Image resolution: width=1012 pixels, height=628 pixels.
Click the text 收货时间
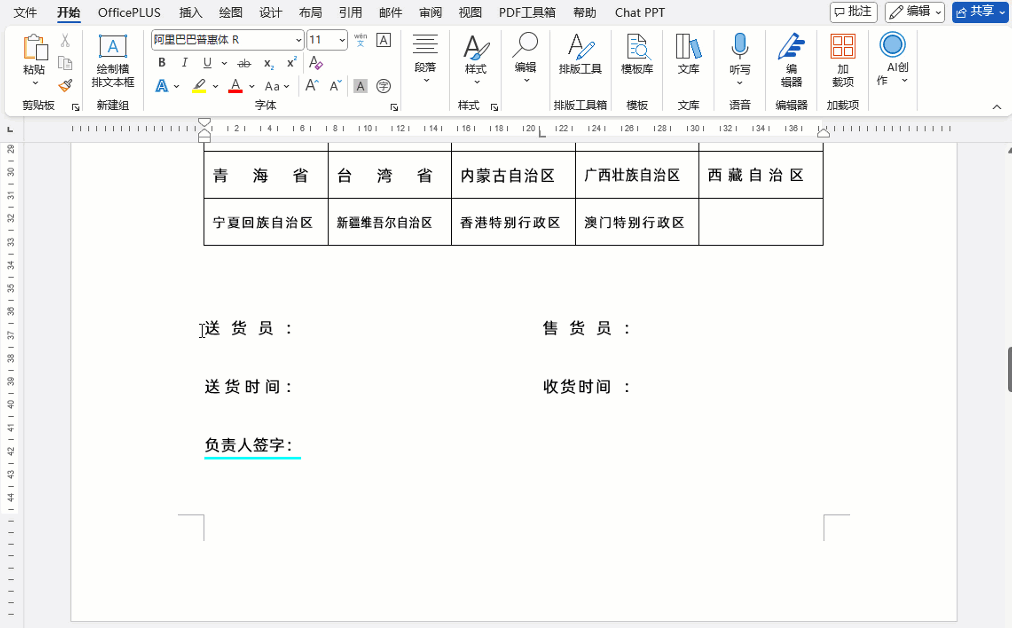click(x=577, y=387)
